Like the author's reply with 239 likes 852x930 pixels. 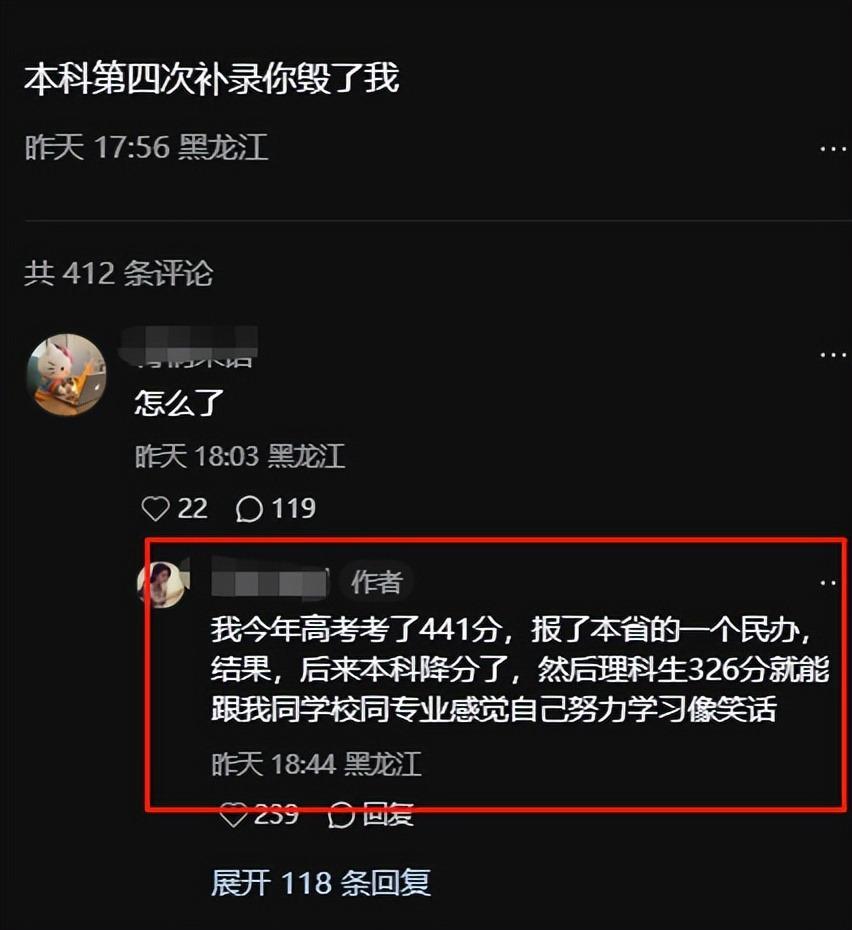[x=233, y=814]
